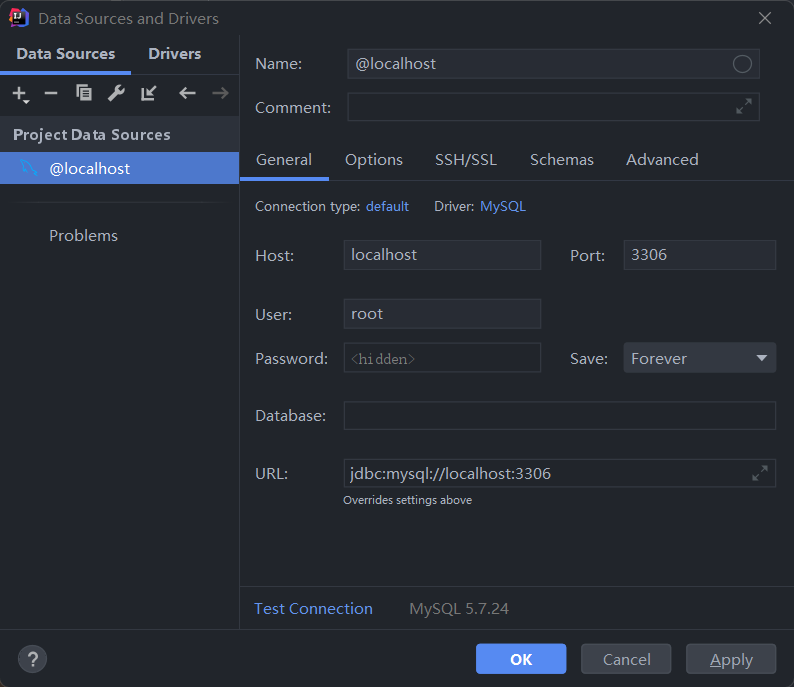The image size is (794, 687).
Task: Switch to the Drivers tab
Action: click(175, 54)
